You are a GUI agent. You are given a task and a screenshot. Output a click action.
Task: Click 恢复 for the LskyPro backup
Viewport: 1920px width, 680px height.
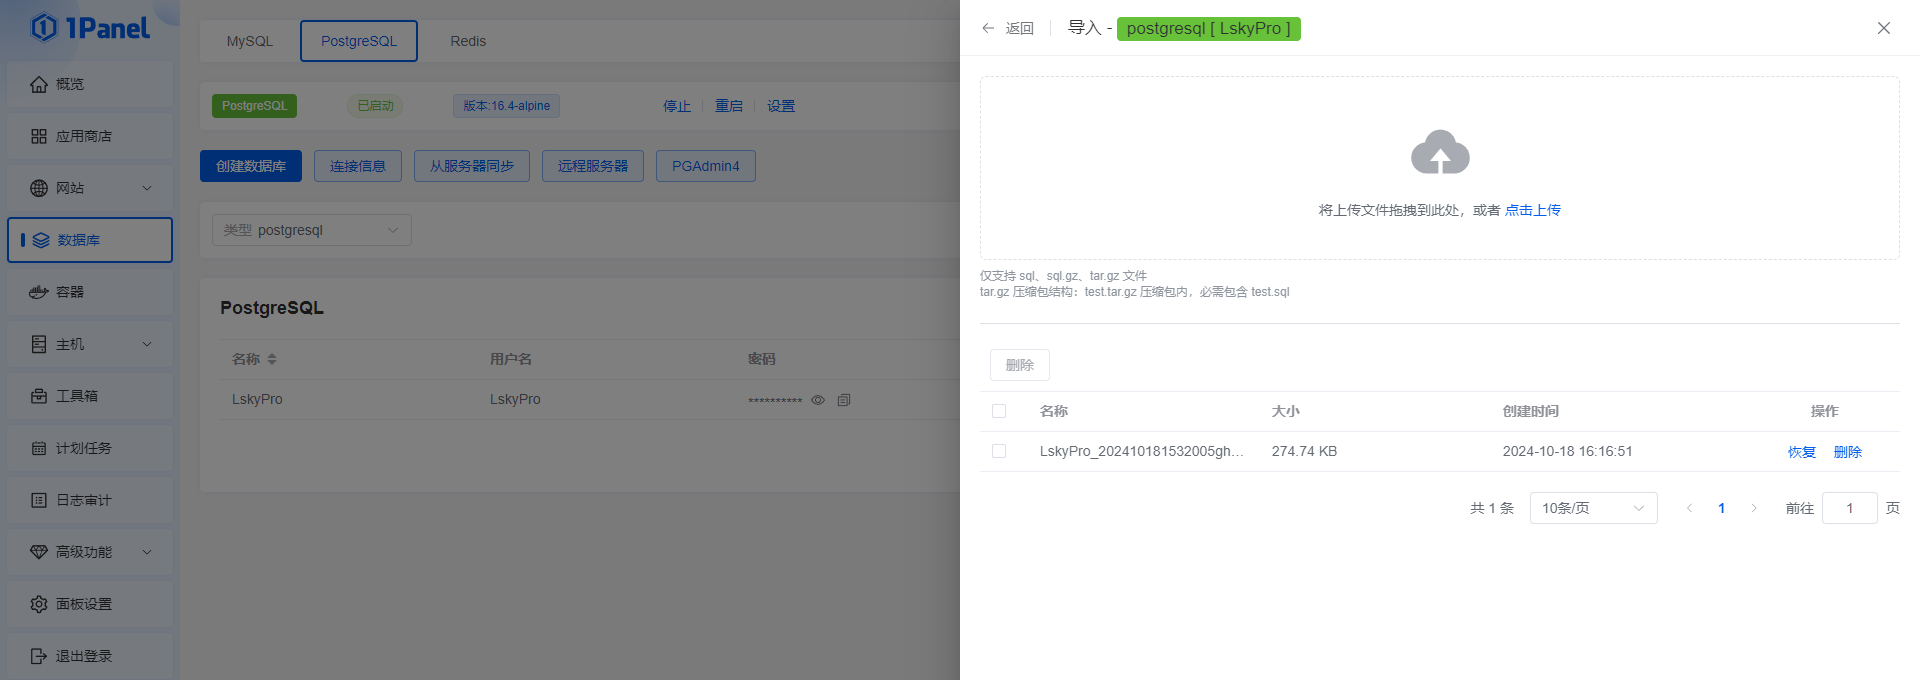click(x=1802, y=452)
